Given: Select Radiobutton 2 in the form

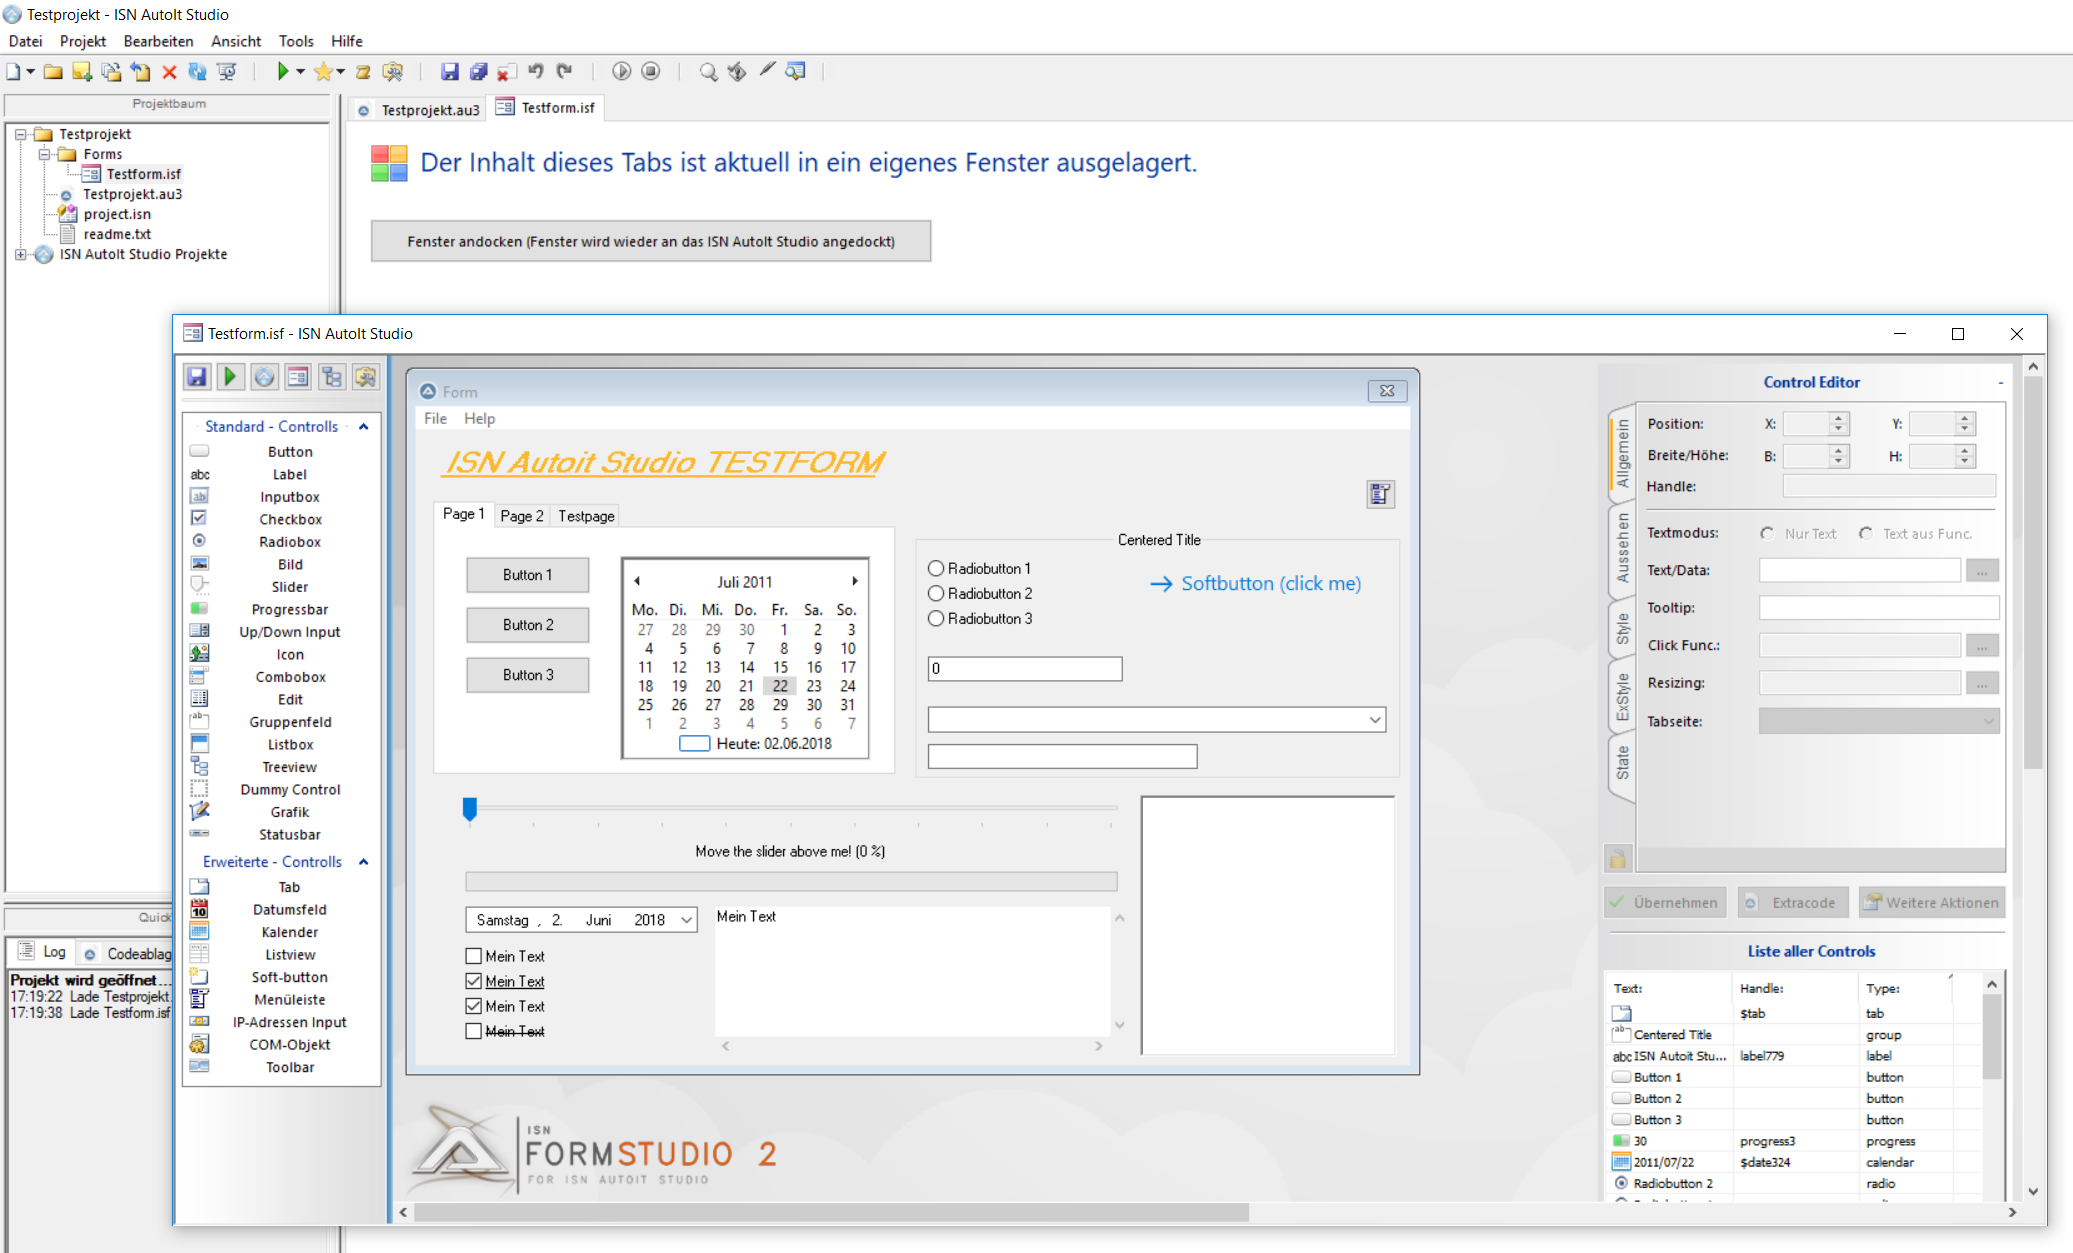Looking at the screenshot, I should [937, 593].
